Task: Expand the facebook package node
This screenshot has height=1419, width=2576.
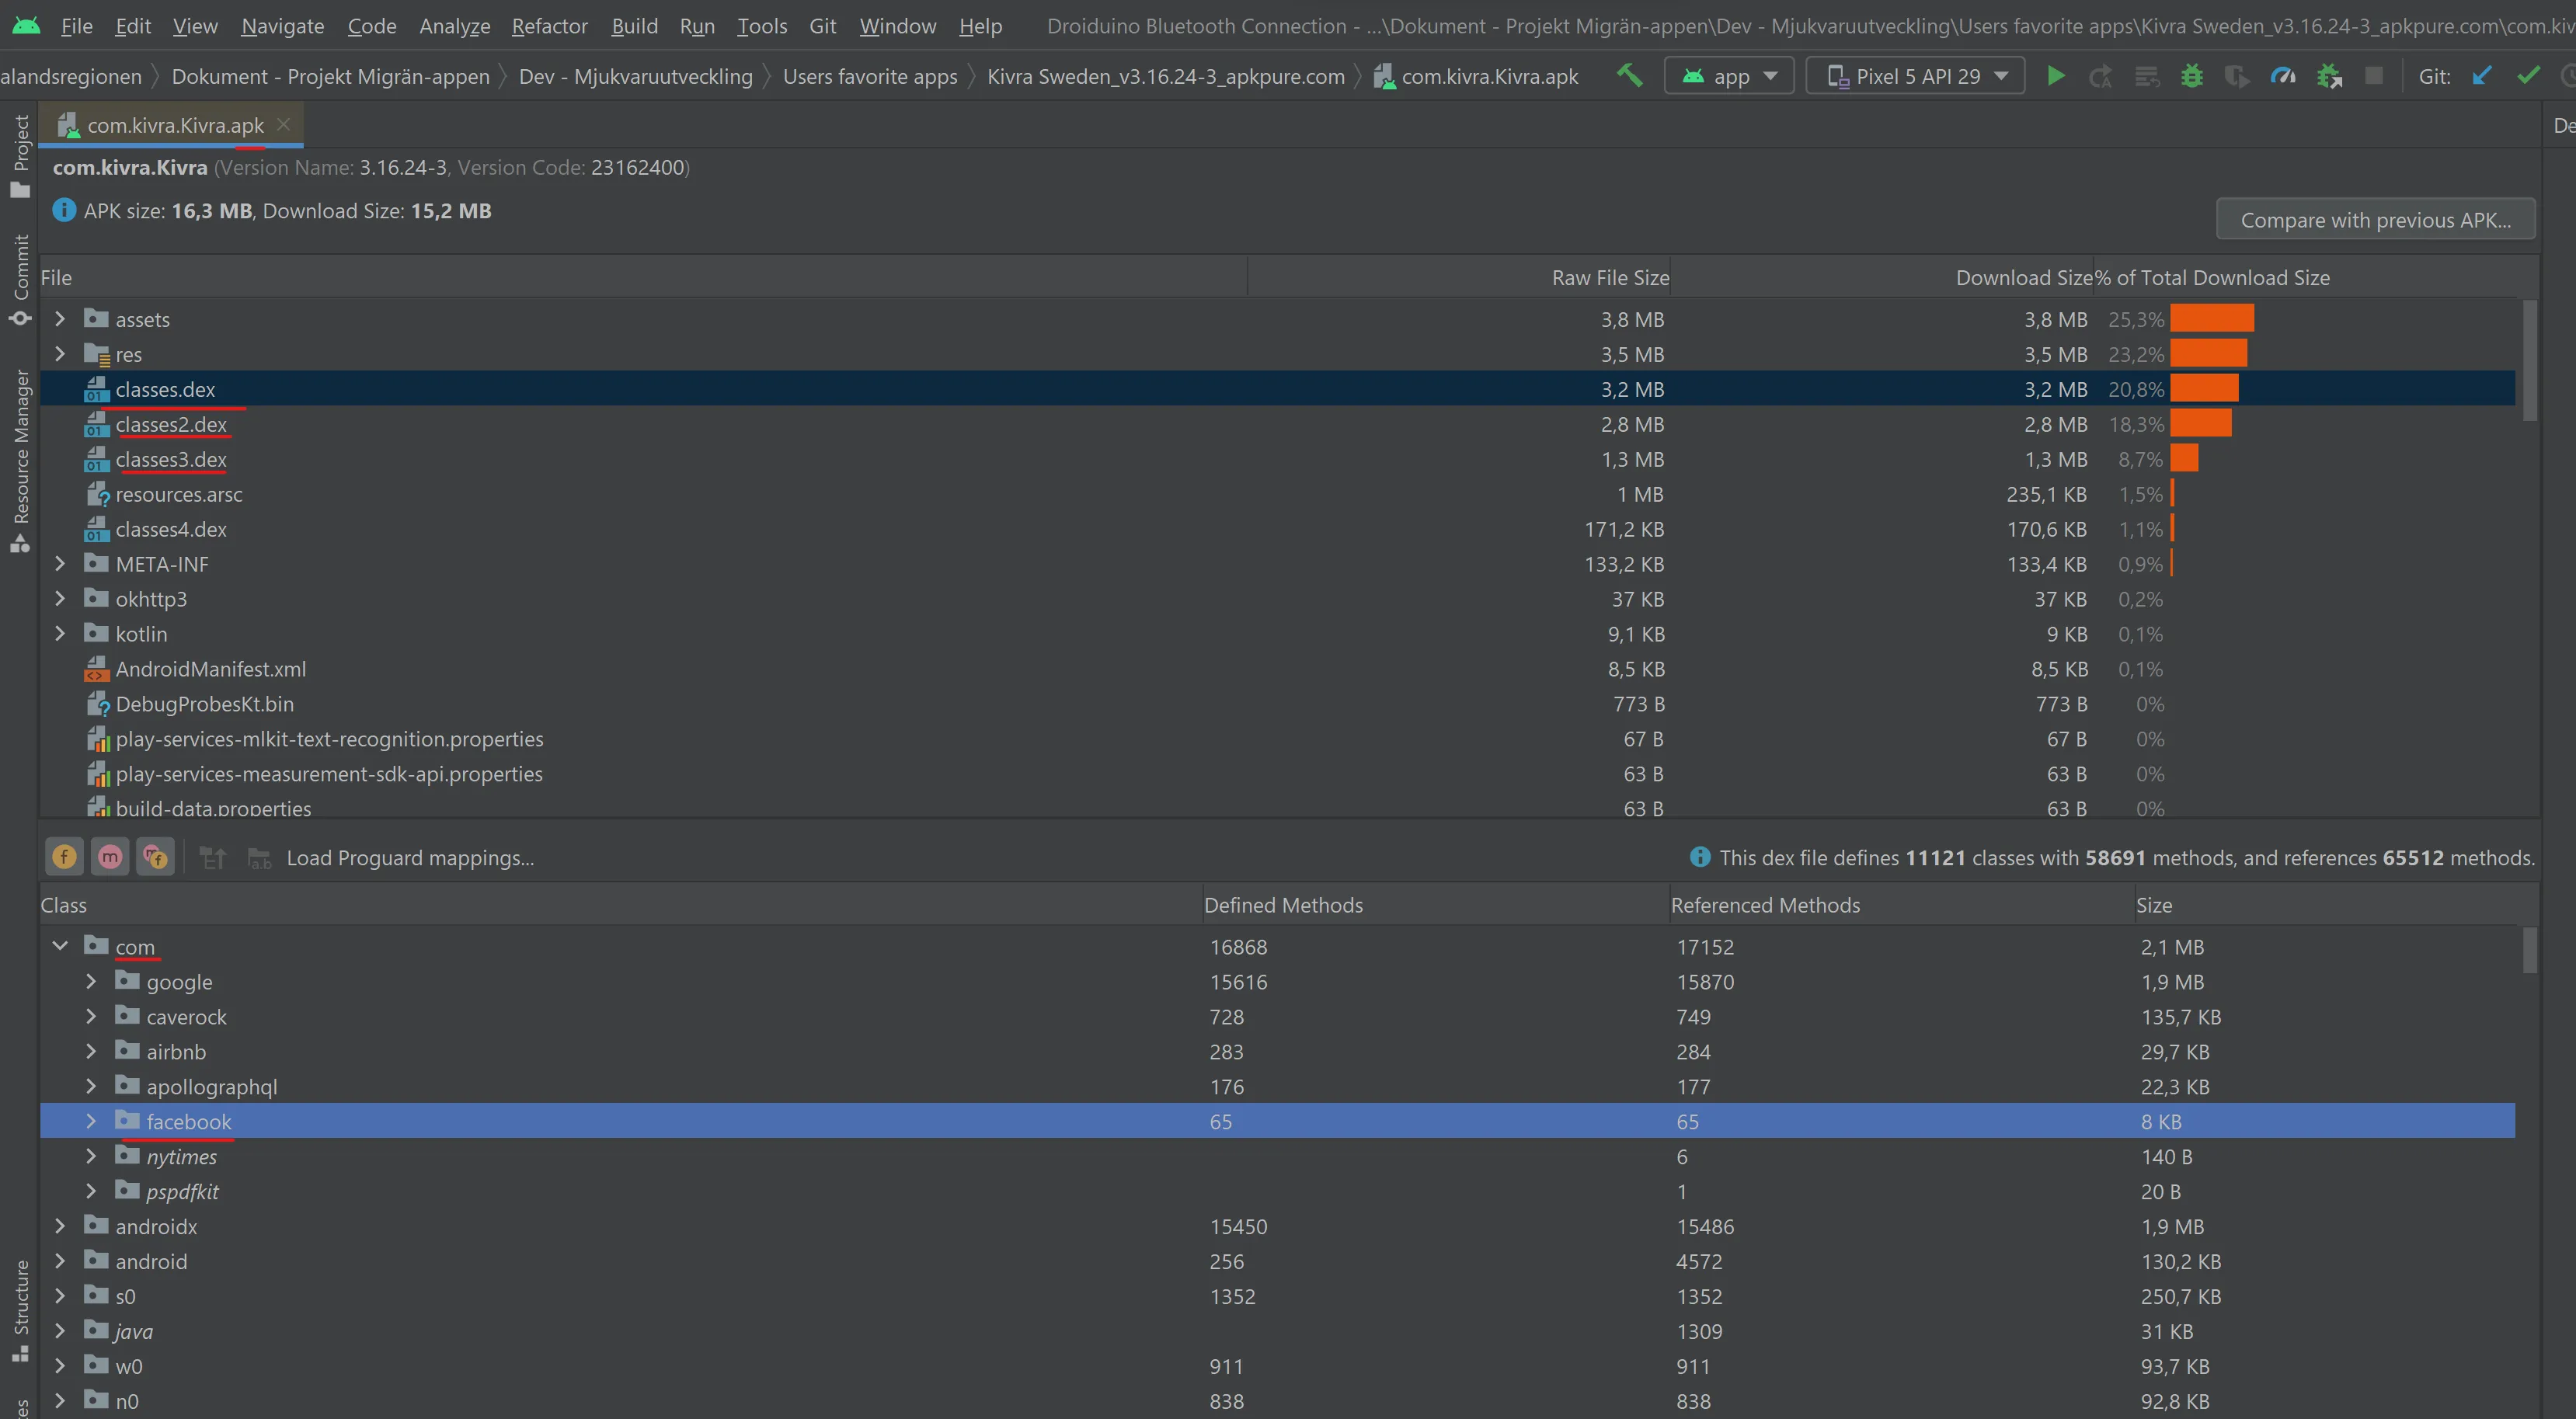Action: (91, 1121)
